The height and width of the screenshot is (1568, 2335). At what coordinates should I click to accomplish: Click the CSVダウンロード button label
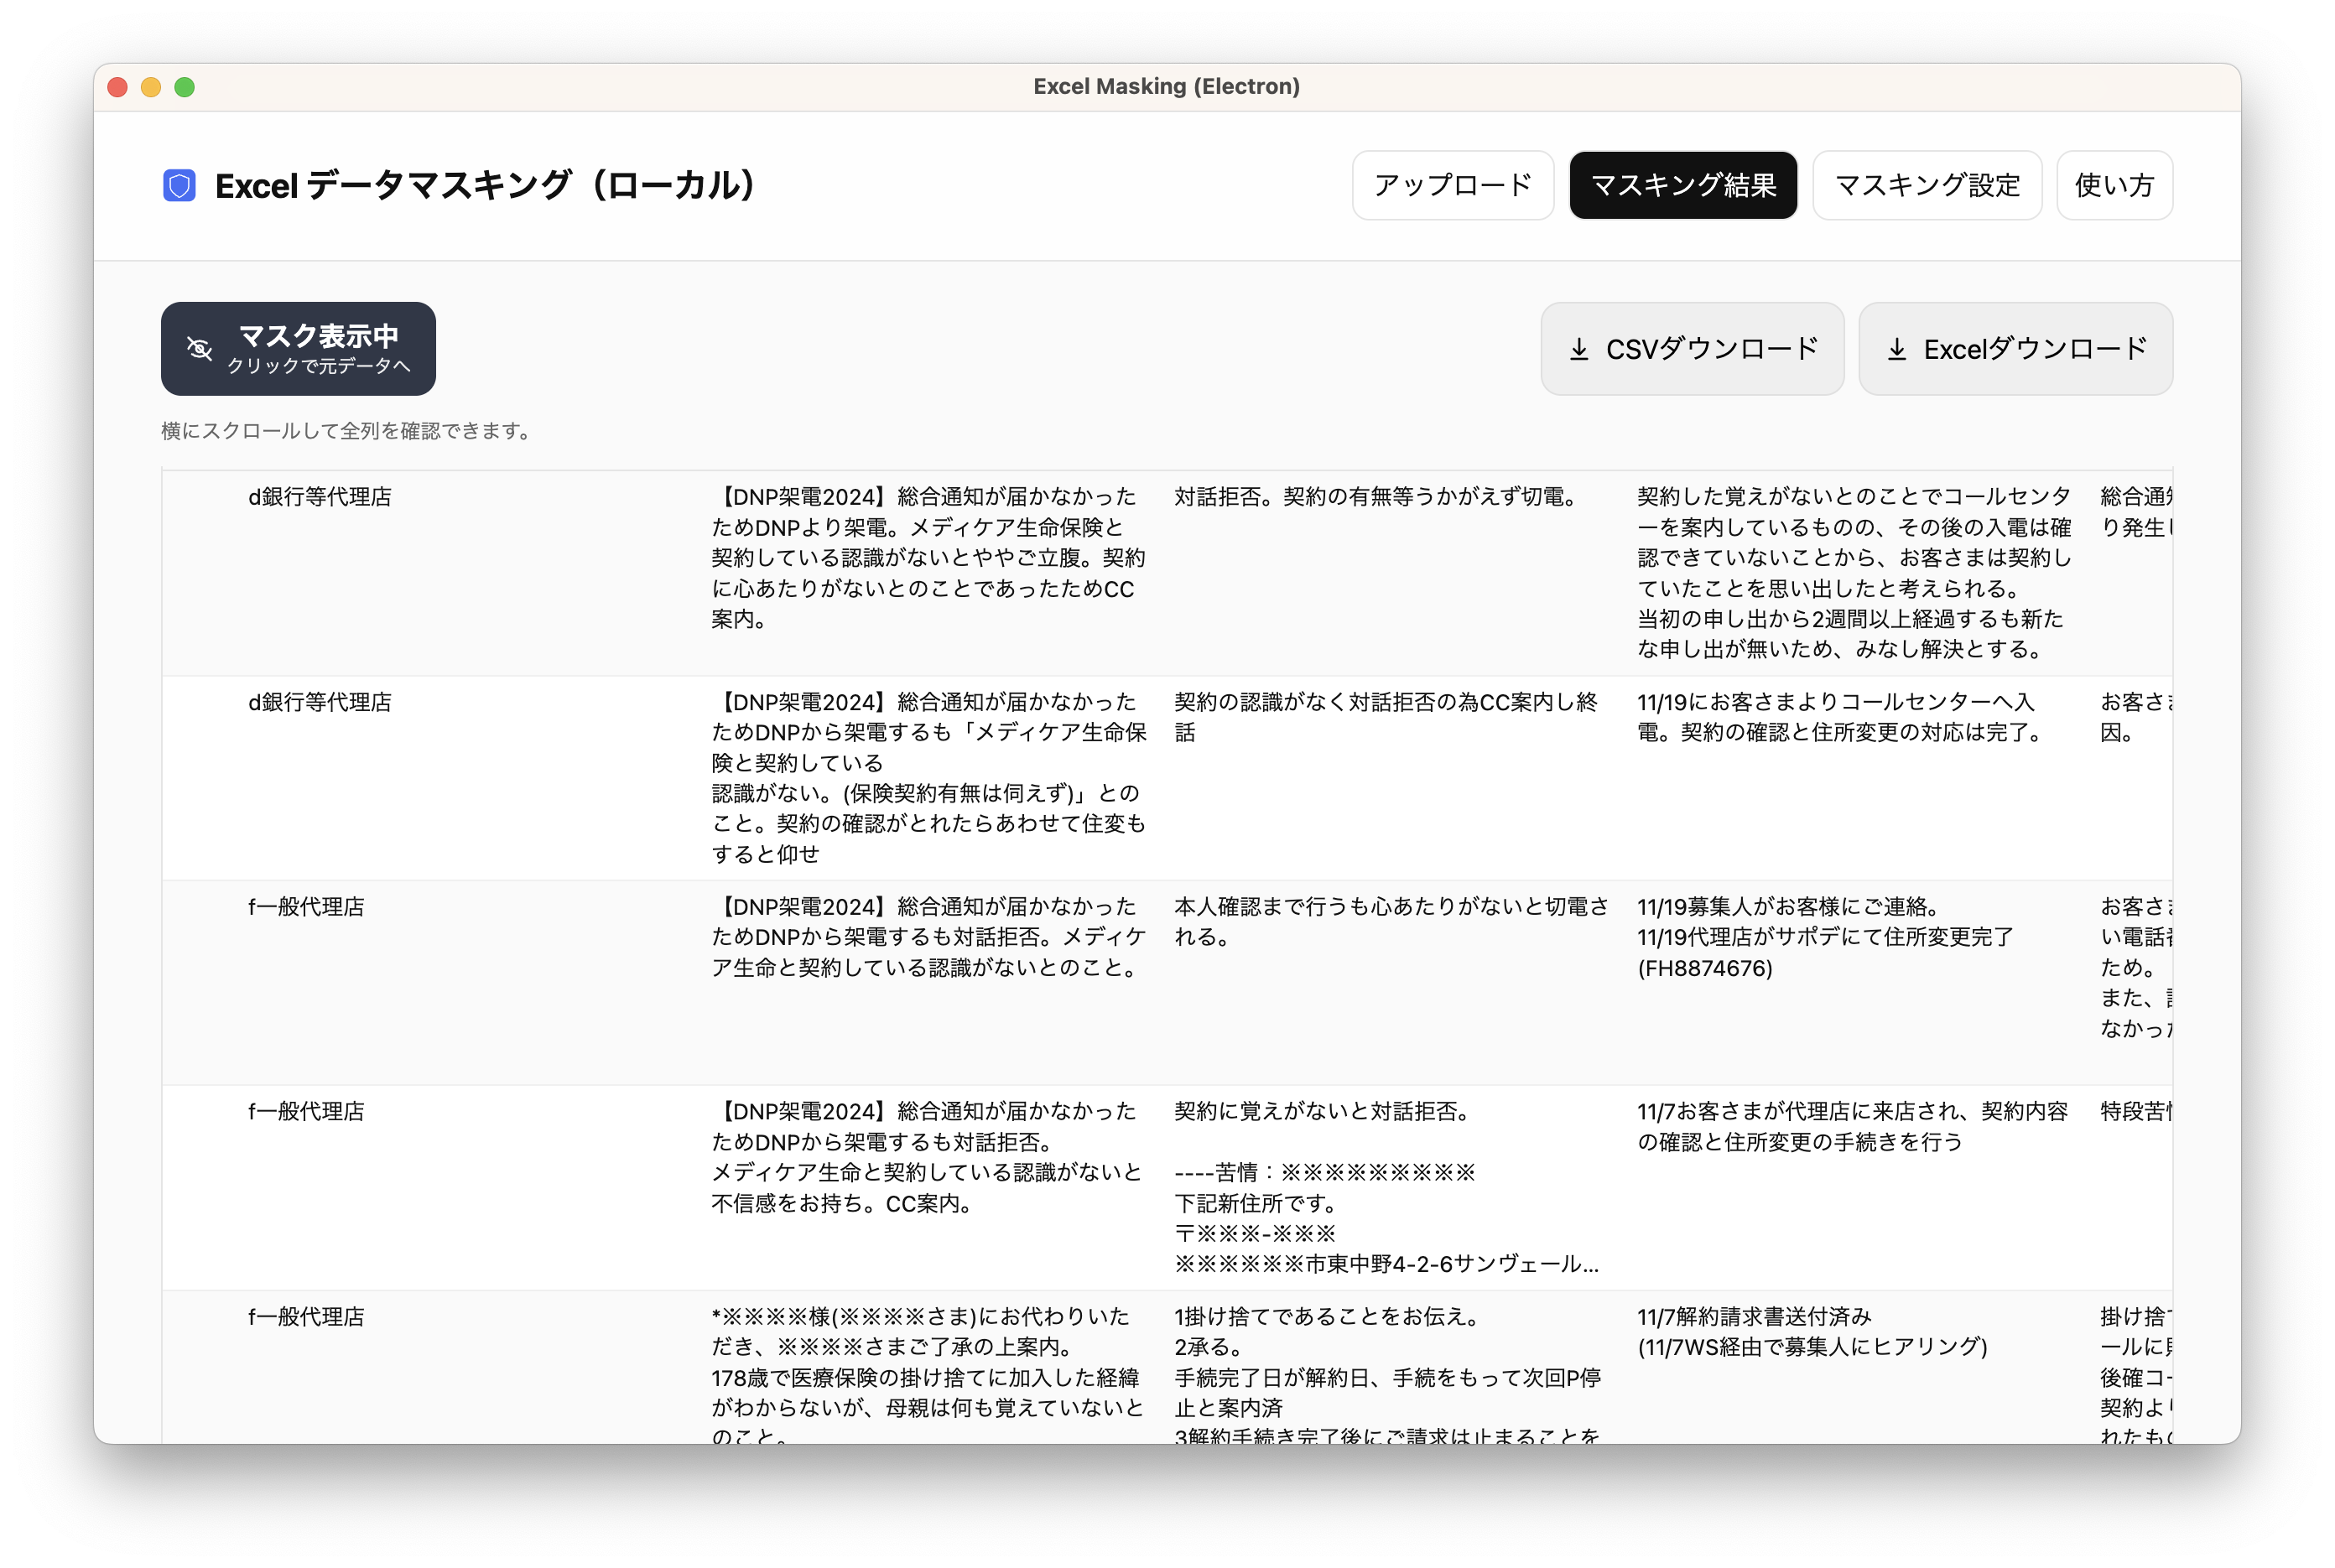pos(1711,349)
